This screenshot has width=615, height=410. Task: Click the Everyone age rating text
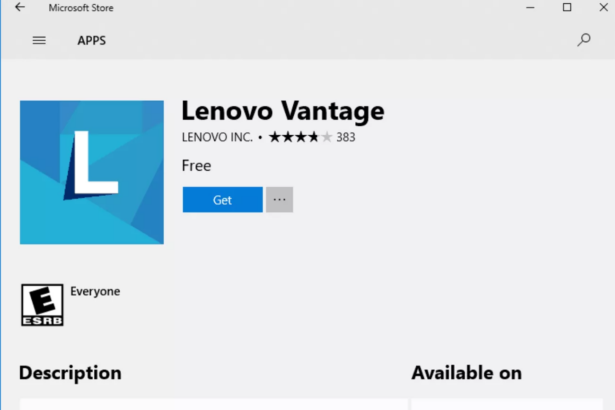[x=95, y=292]
